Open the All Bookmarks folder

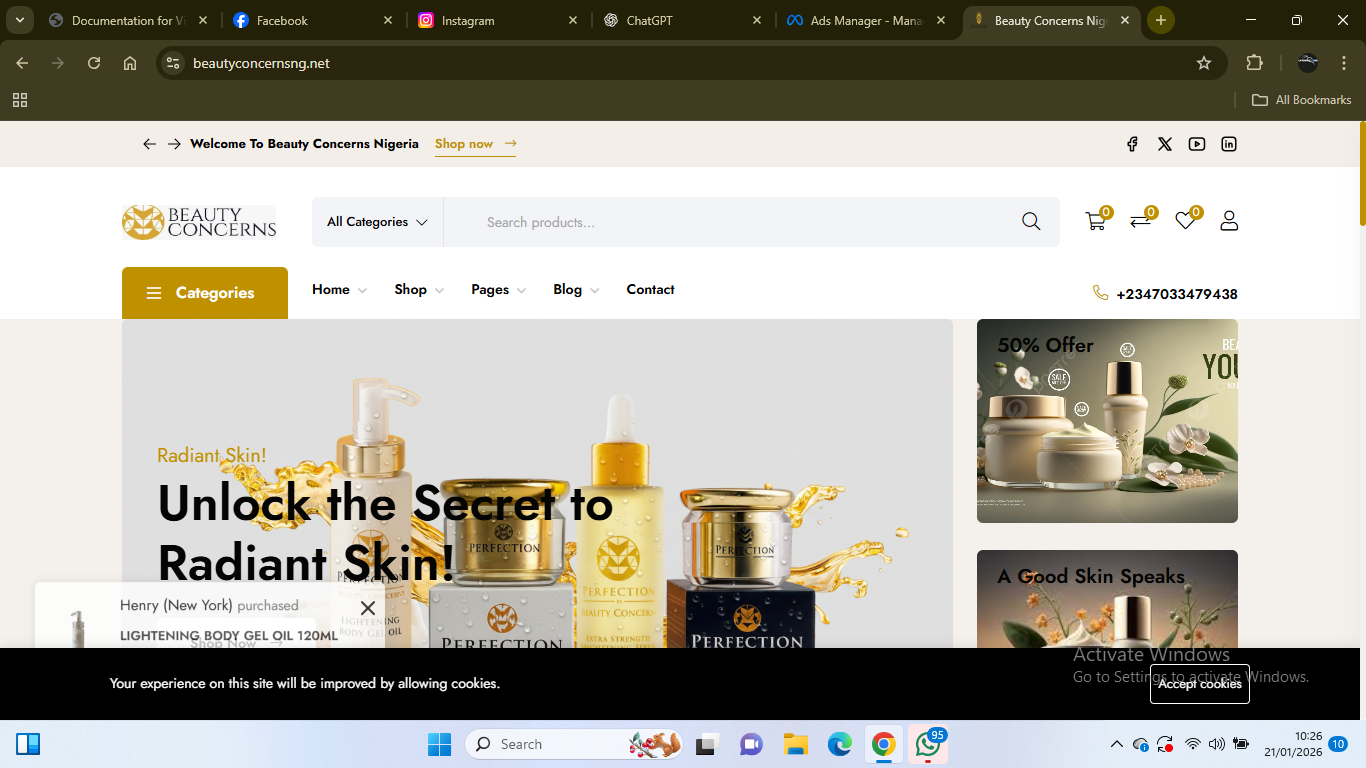click(x=1302, y=100)
